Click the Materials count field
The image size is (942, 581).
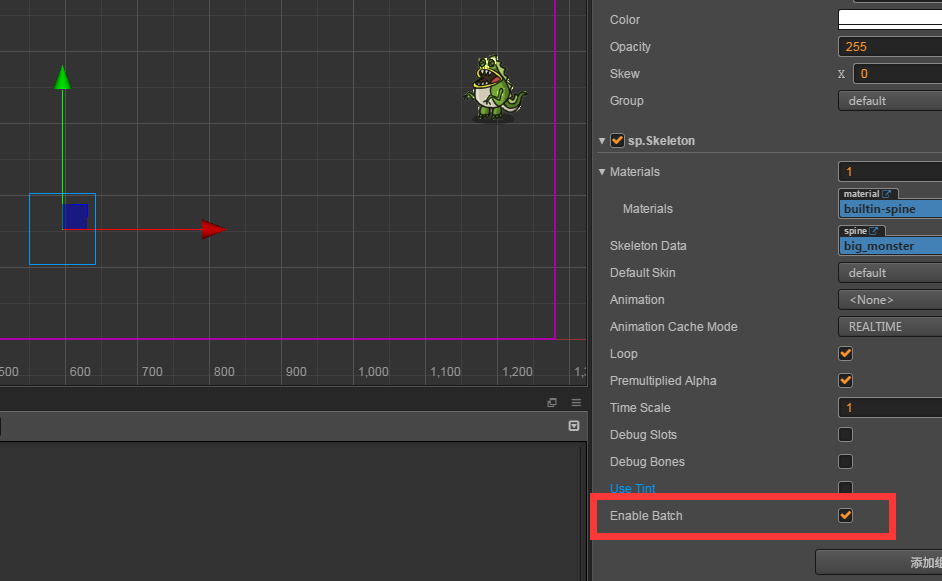pyautogui.click(x=890, y=172)
